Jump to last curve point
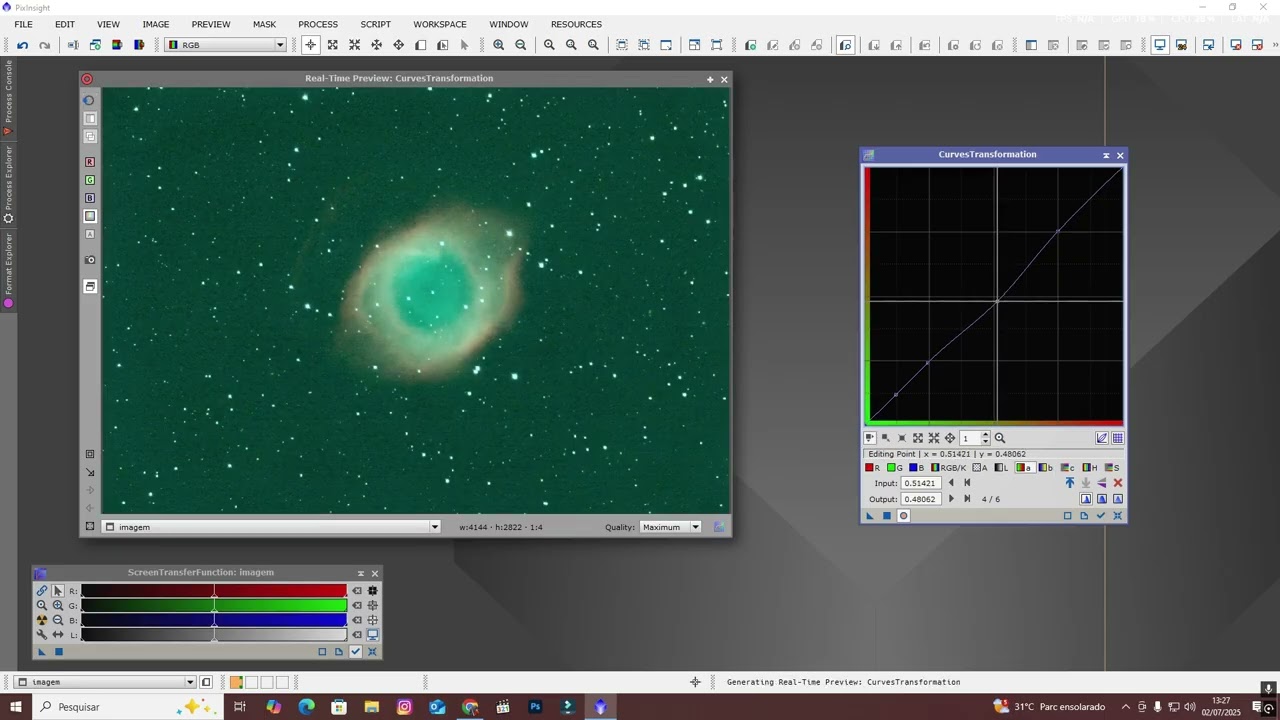 (967, 499)
